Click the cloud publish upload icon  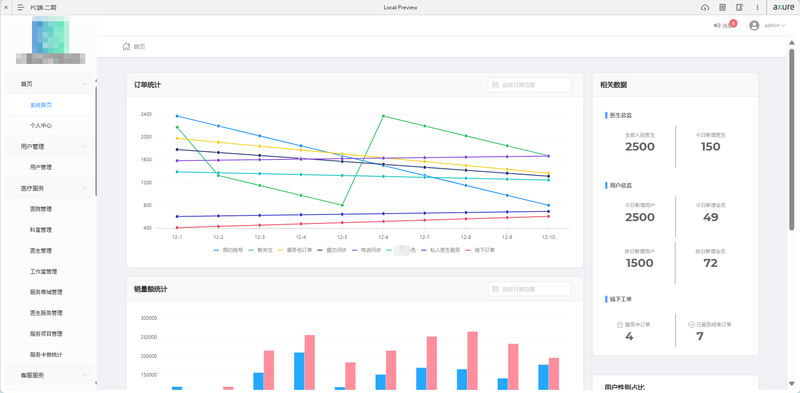point(706,7)
